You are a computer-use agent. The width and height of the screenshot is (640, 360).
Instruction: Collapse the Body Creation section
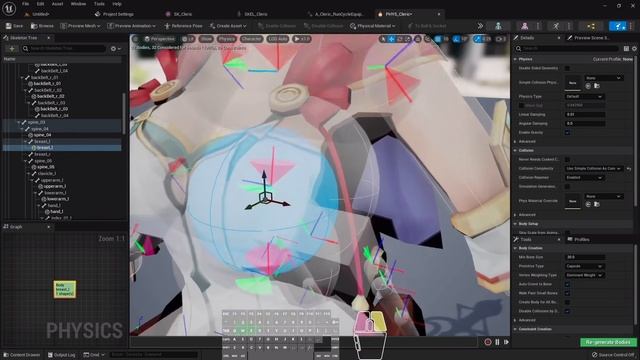[x=516, y=248]
